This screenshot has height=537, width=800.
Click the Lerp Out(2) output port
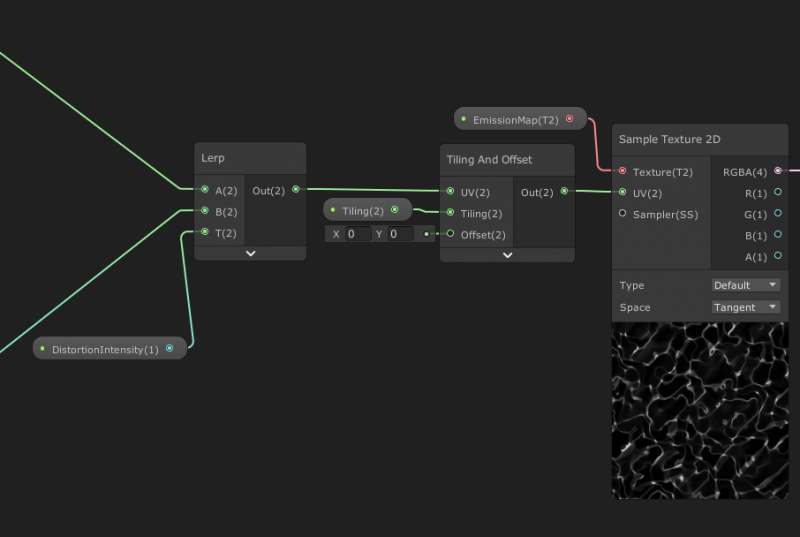[x=295, y=189]
